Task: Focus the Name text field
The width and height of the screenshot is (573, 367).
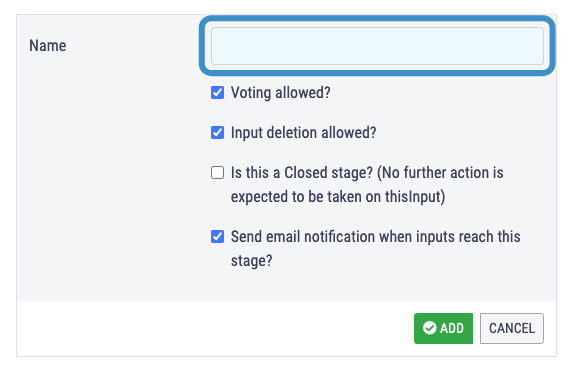Action: tap(377, 46)
